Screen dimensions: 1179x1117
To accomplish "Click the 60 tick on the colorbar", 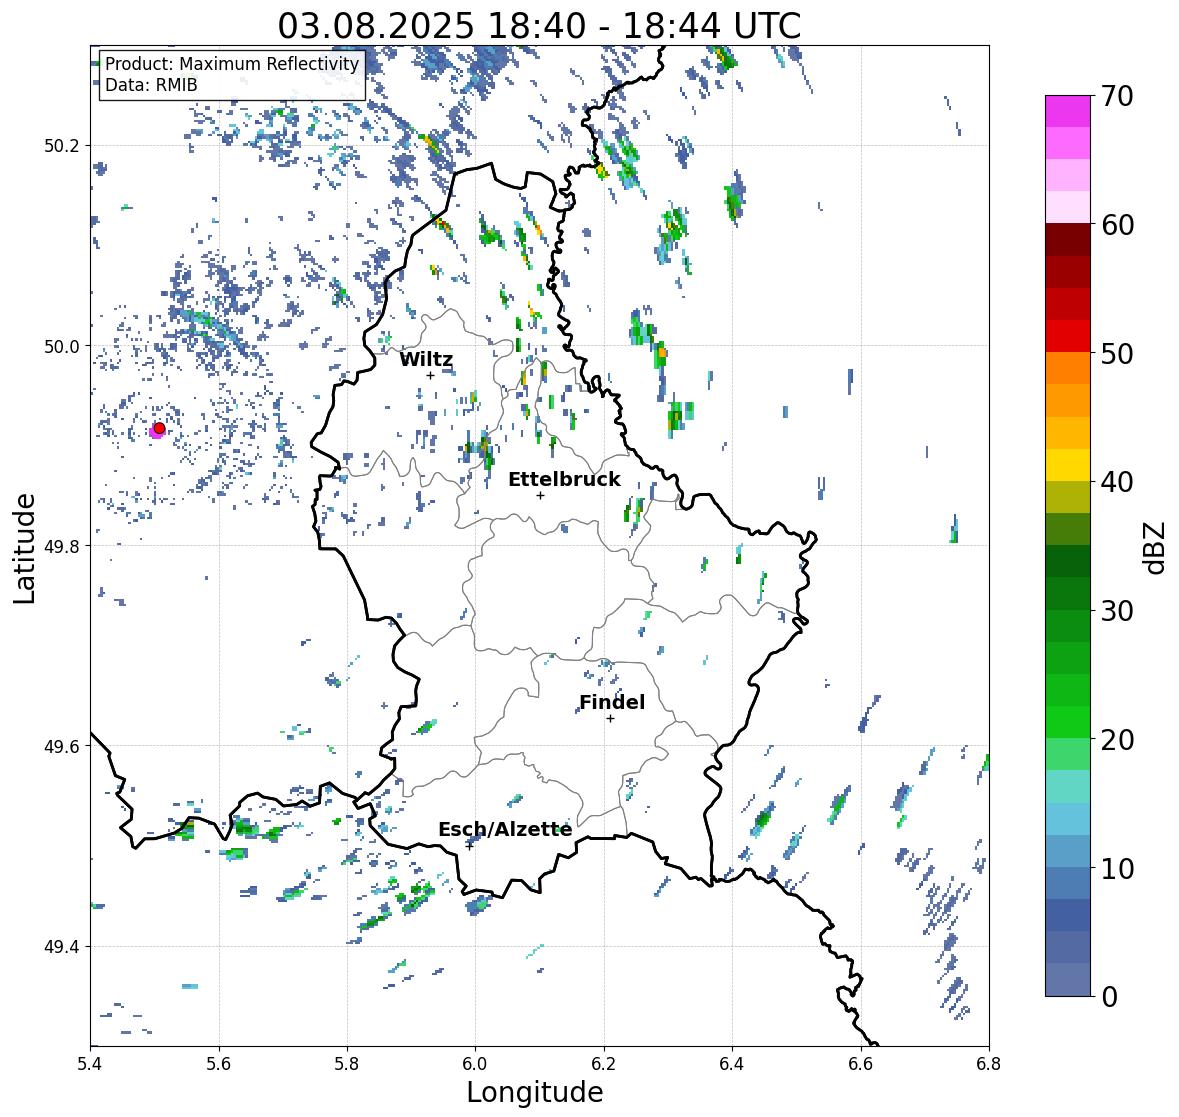I will [1117, 225].
